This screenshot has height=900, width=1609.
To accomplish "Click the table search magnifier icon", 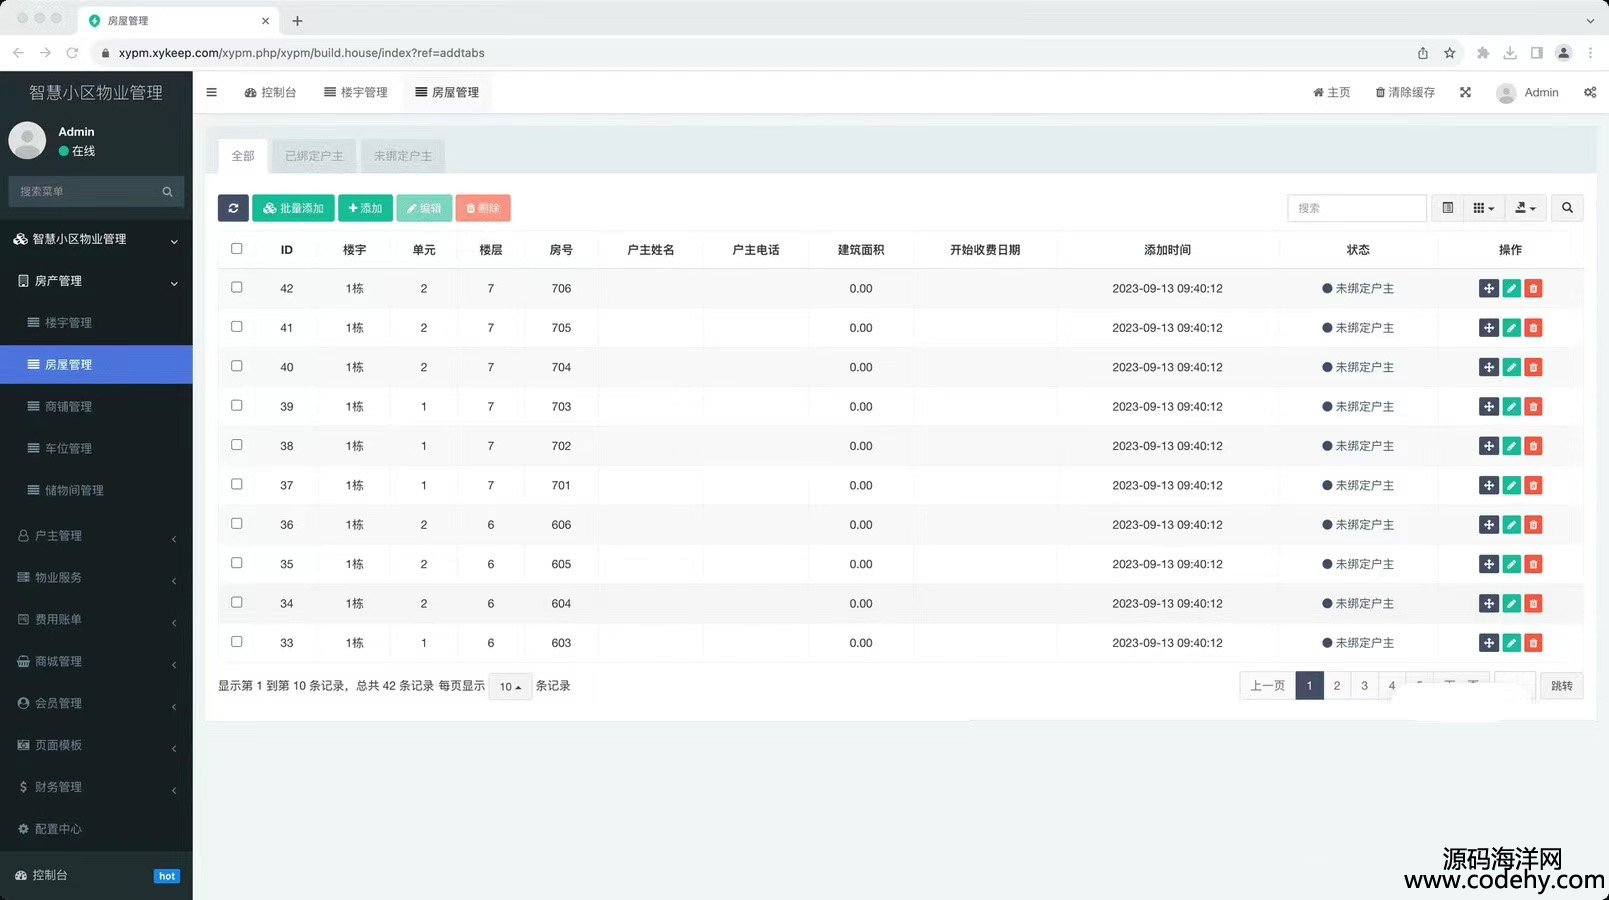I will coord(1567,208).
